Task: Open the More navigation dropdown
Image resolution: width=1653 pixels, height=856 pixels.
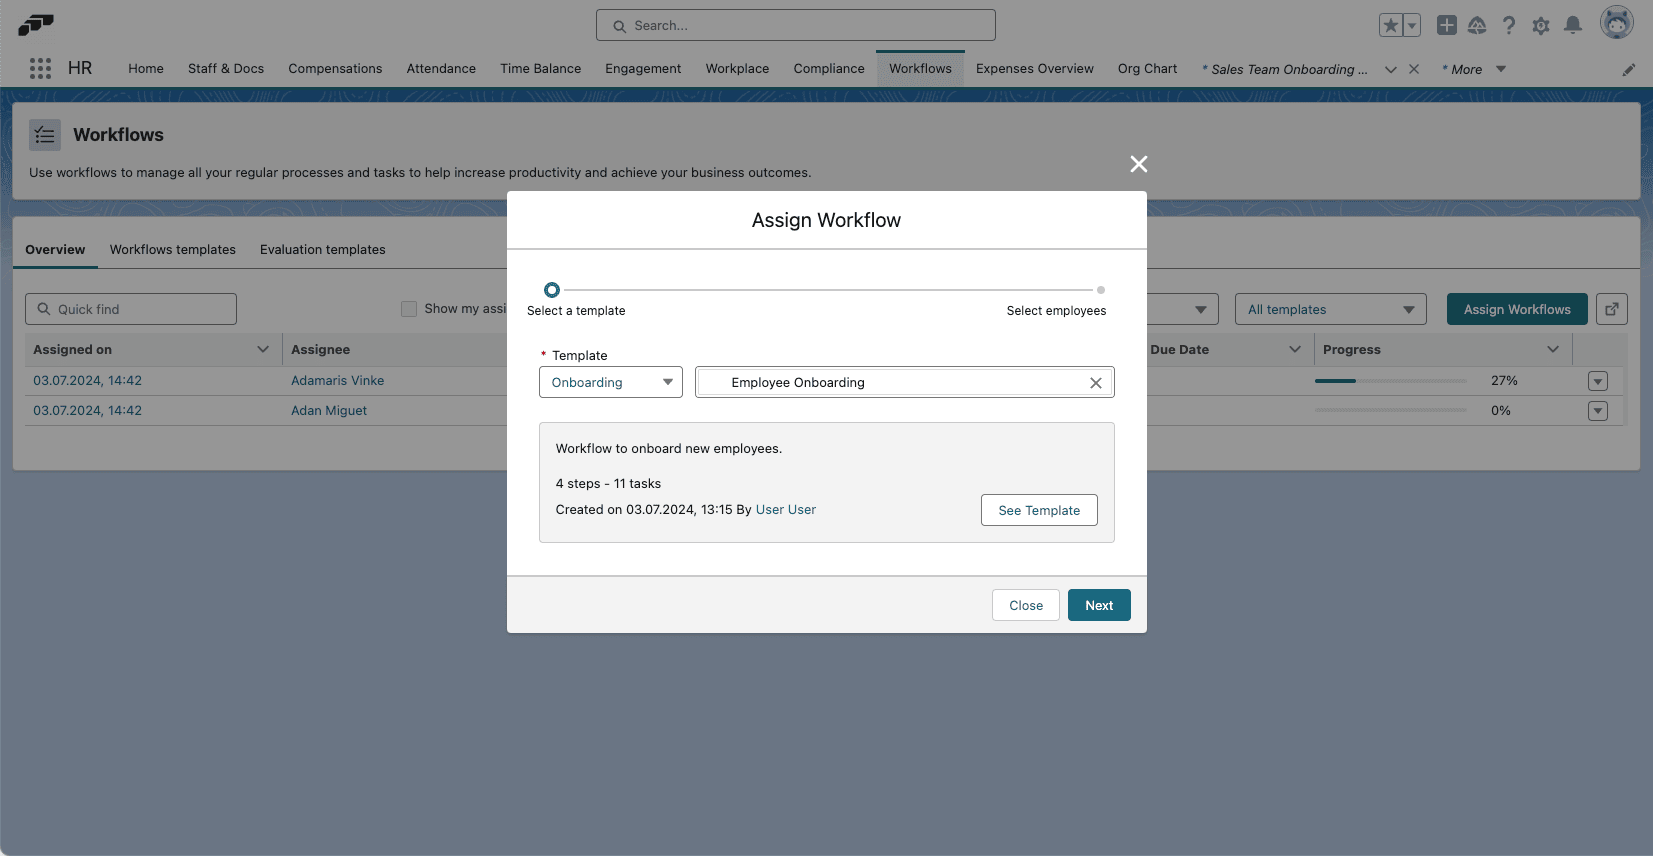Action: [1474, 69]
